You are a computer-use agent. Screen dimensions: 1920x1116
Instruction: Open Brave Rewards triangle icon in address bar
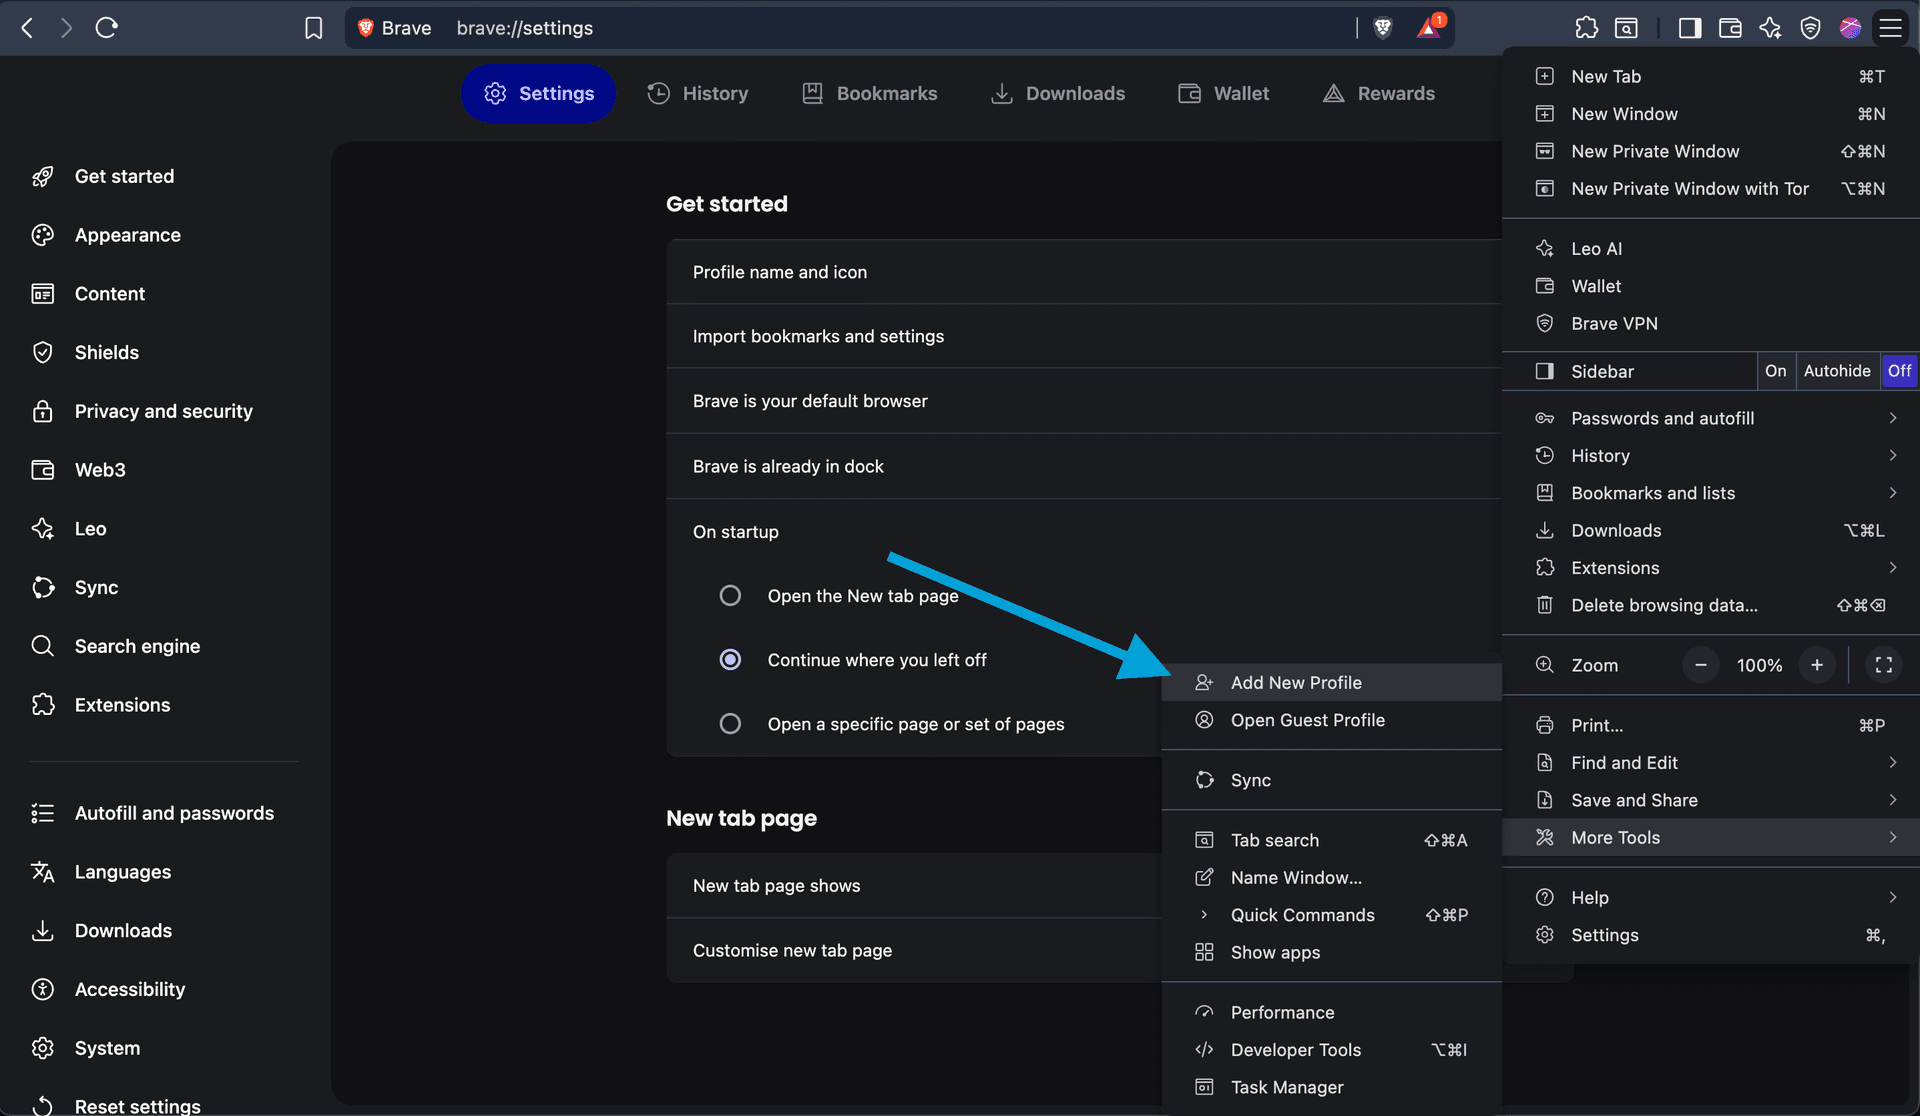click(x=1430, y=27)
